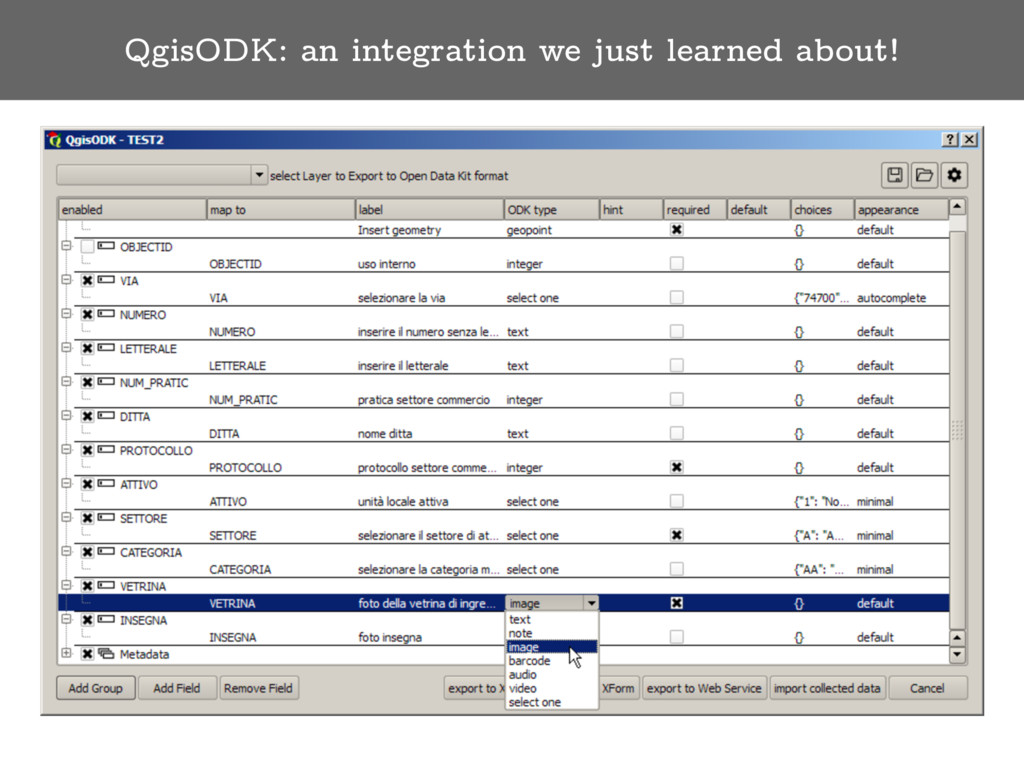Click the label cell 'foto insegna'
Screen dimensions: 1024x768
point(390,637)
